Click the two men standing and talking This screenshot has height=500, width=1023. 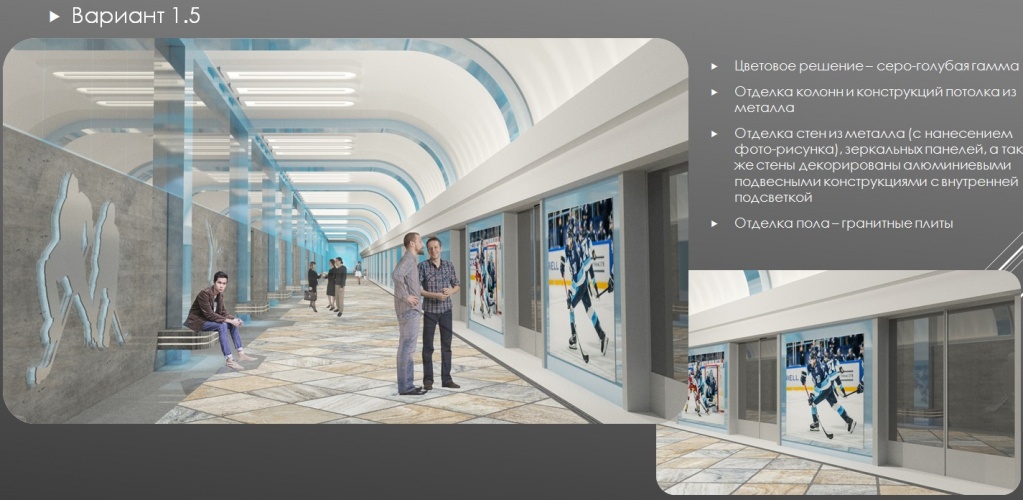(424, 310)
